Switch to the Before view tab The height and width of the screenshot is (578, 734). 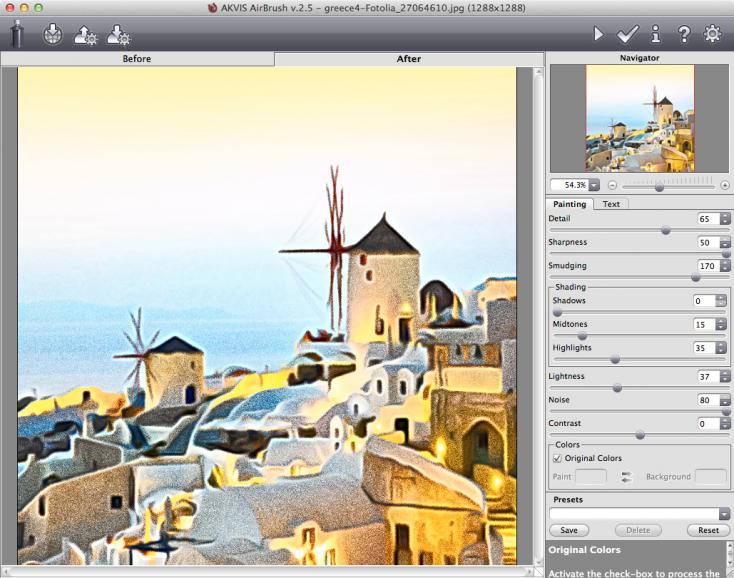click(x=137, y=59)
